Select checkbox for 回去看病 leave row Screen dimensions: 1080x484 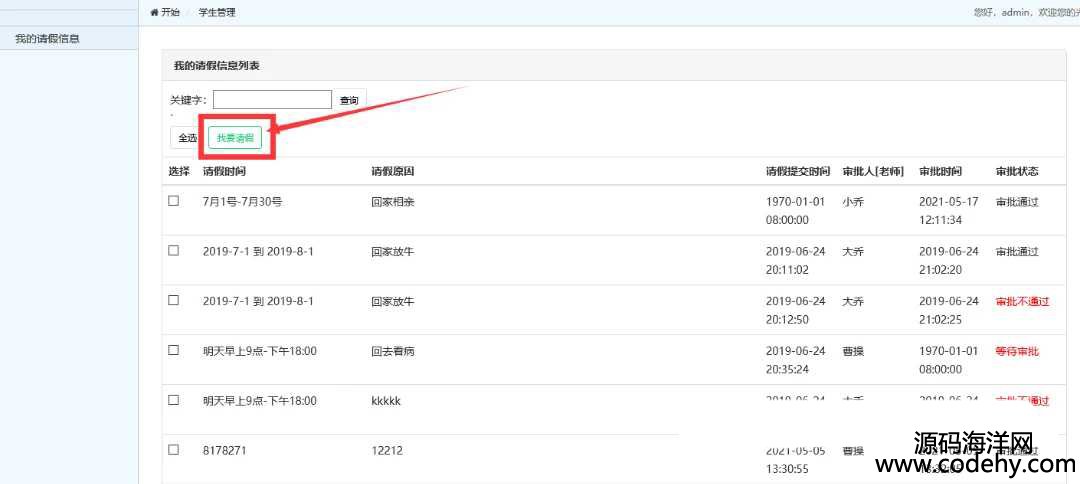click(174, 350)
